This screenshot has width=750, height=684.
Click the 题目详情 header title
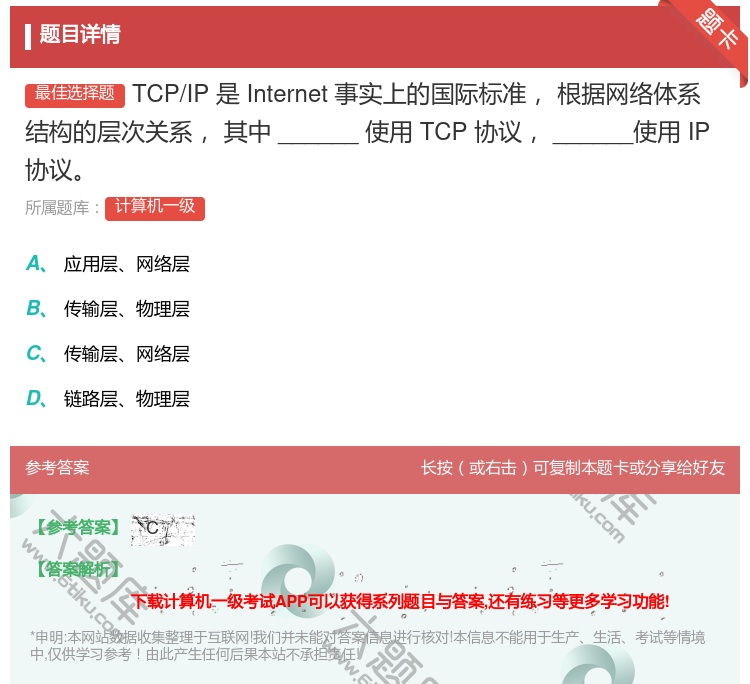tap(80, 34)
